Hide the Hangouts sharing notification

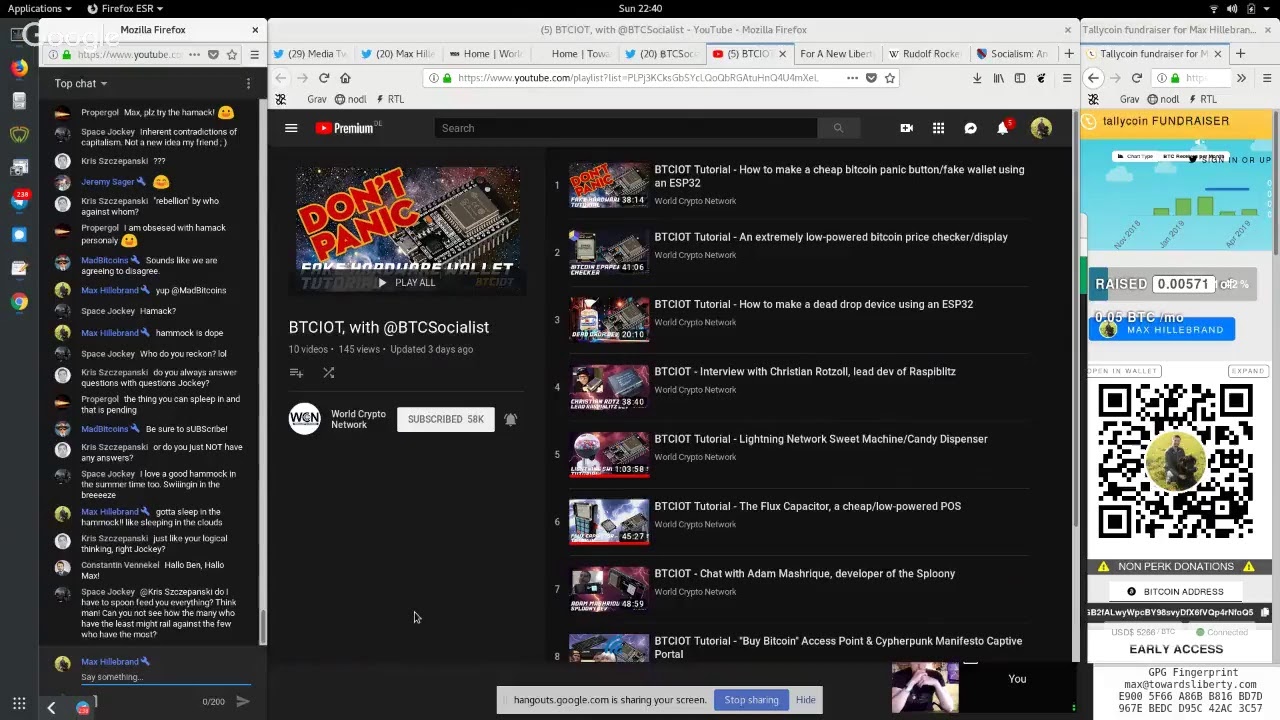805,700
